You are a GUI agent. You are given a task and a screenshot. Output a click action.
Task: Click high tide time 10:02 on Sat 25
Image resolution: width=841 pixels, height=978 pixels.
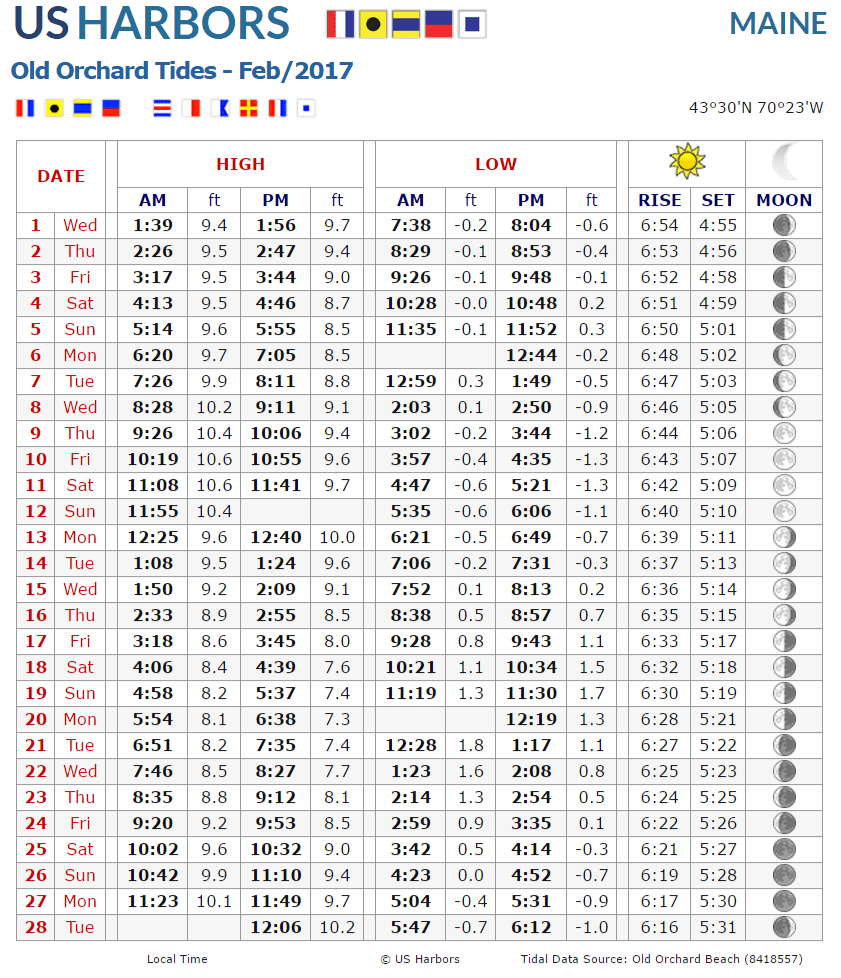pos(153,850)
